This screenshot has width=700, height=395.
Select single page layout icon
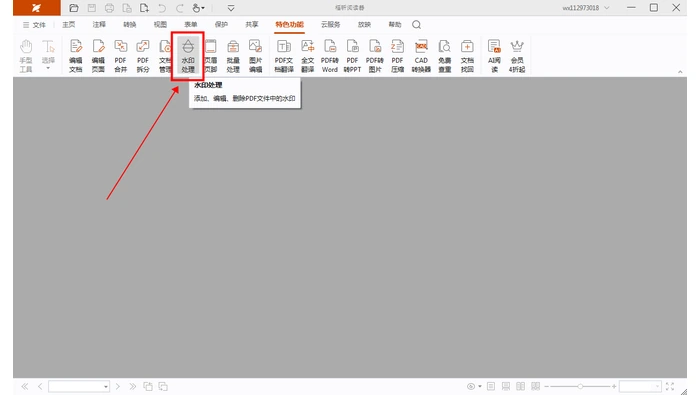(491, 387)
